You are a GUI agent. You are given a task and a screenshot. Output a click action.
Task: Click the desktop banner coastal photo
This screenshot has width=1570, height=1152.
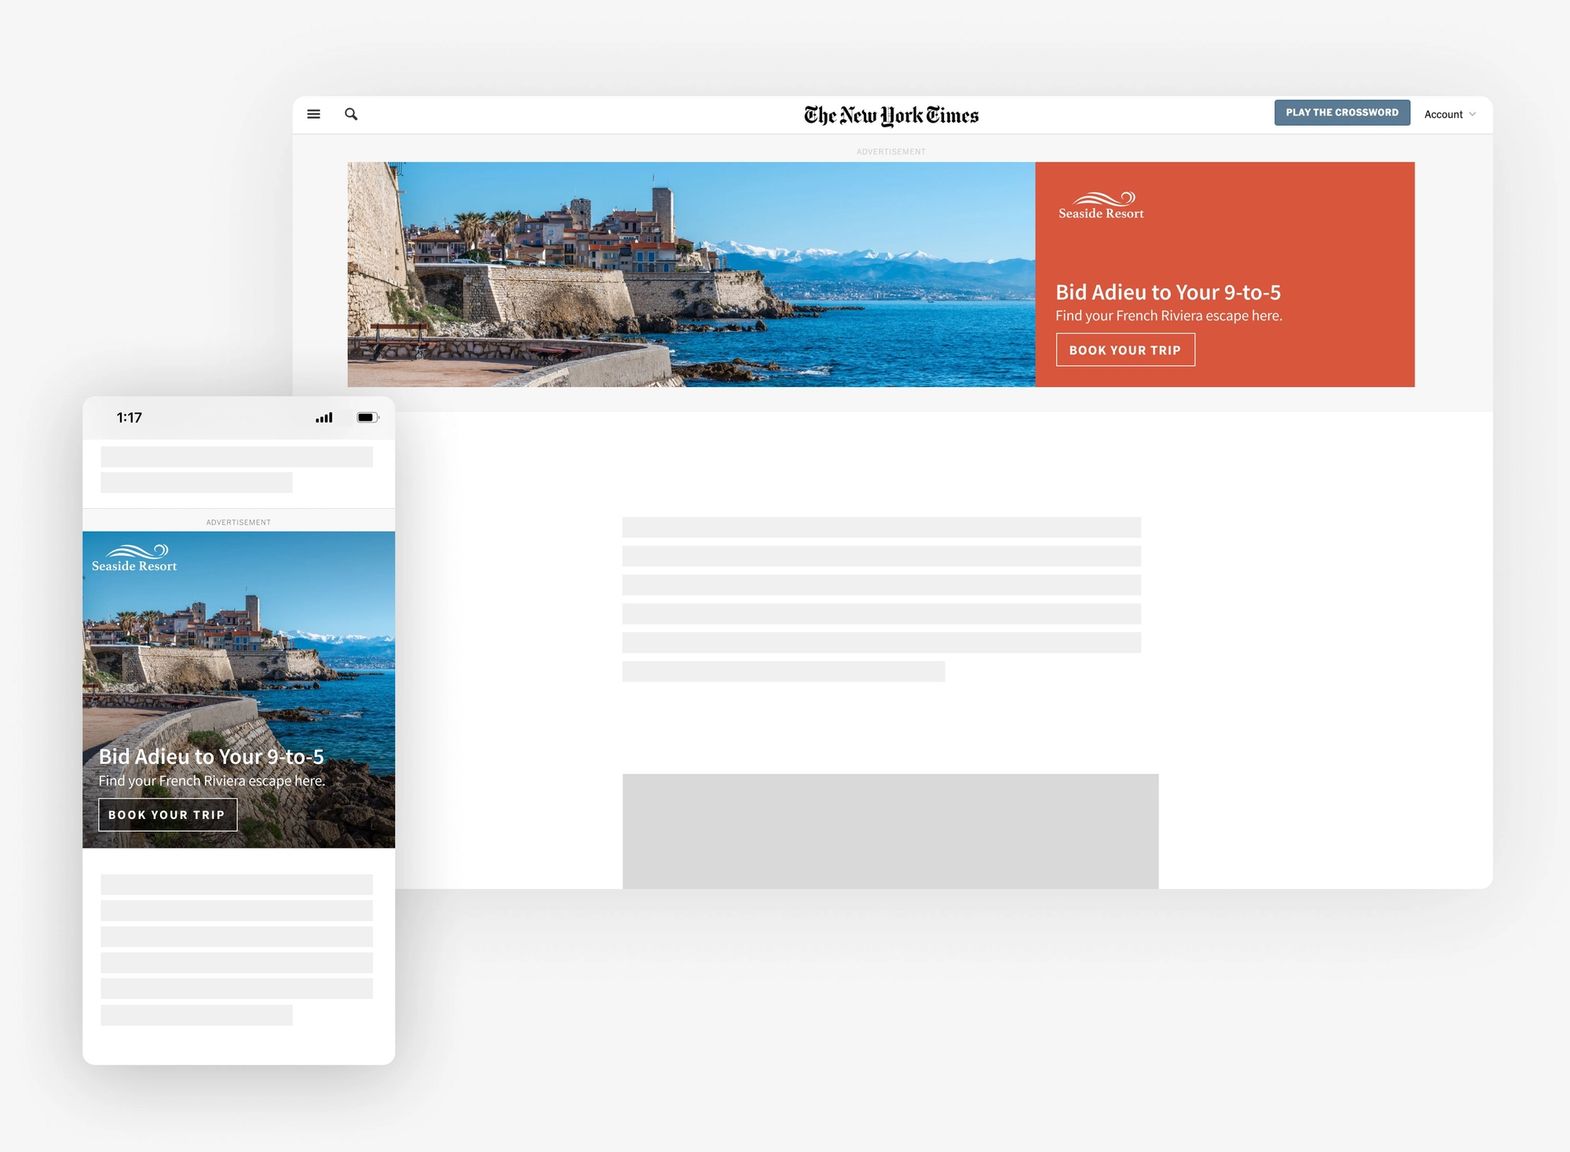point(691,274)
